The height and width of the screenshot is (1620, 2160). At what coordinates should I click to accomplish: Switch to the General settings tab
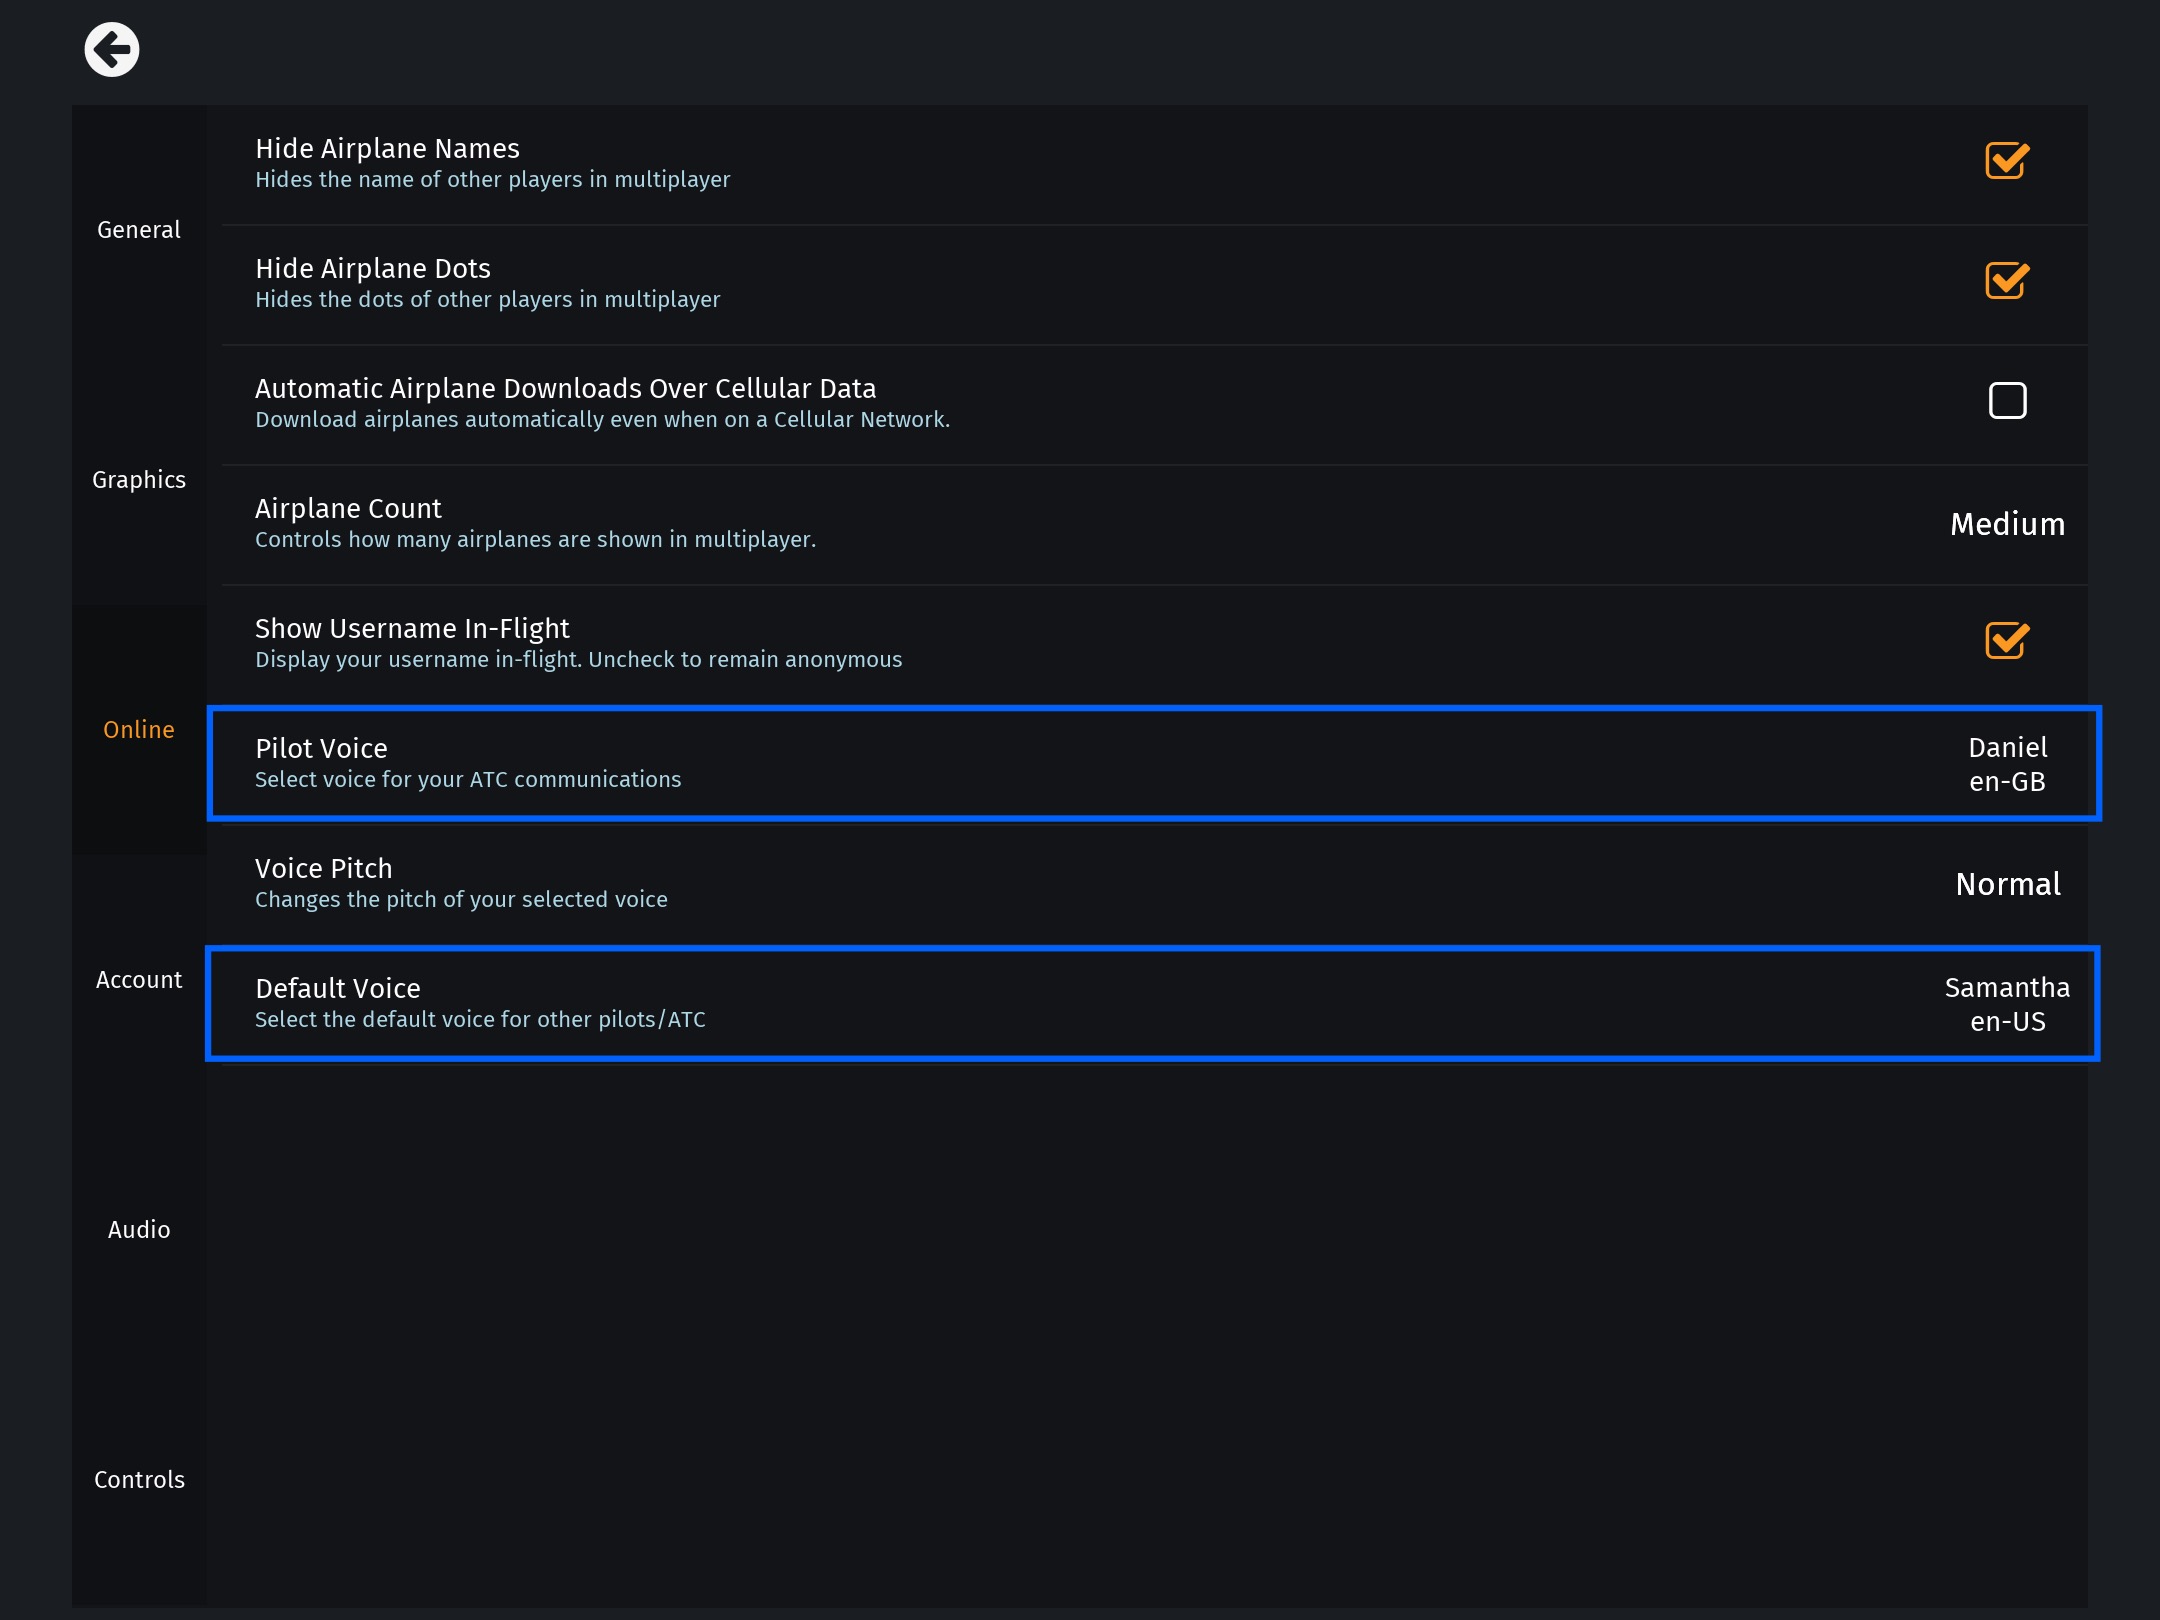139,230
